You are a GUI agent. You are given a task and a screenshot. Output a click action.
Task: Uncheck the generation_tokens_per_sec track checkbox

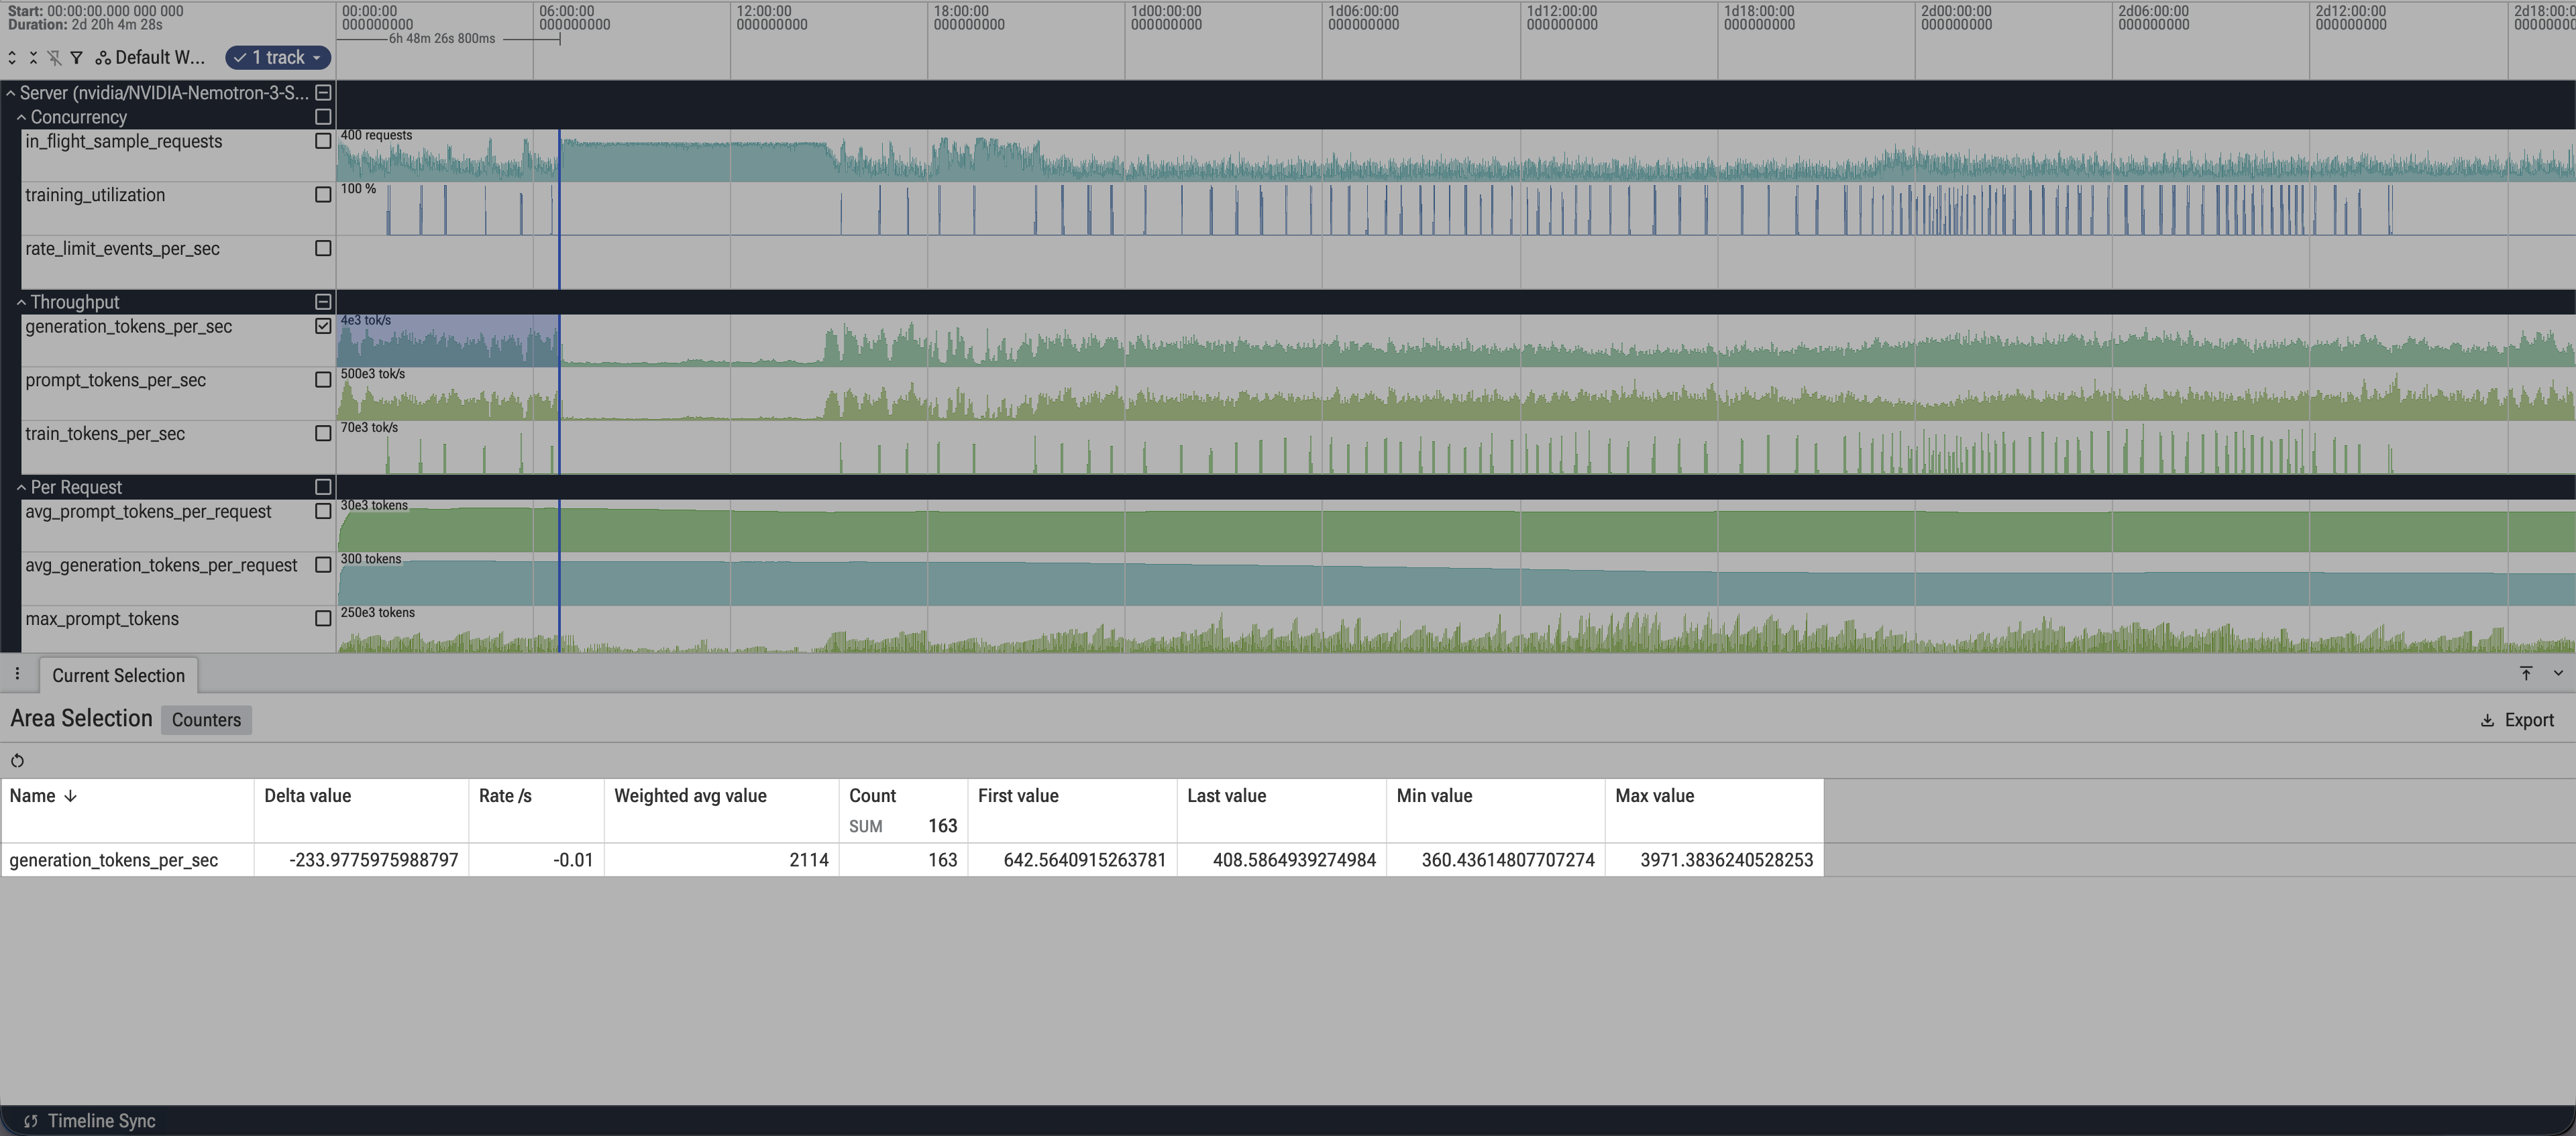pos(323,326)
